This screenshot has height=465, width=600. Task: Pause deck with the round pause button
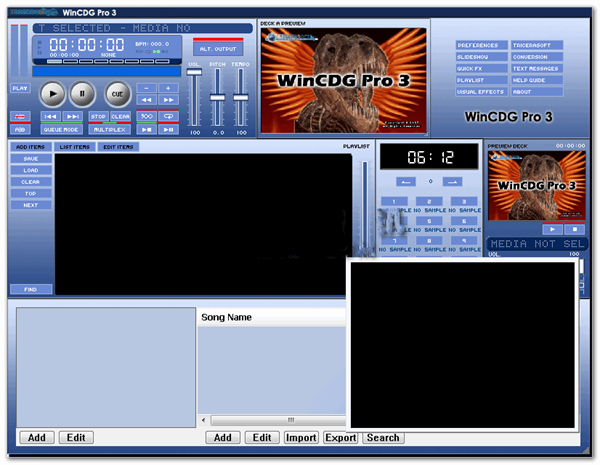click(82, 94)
